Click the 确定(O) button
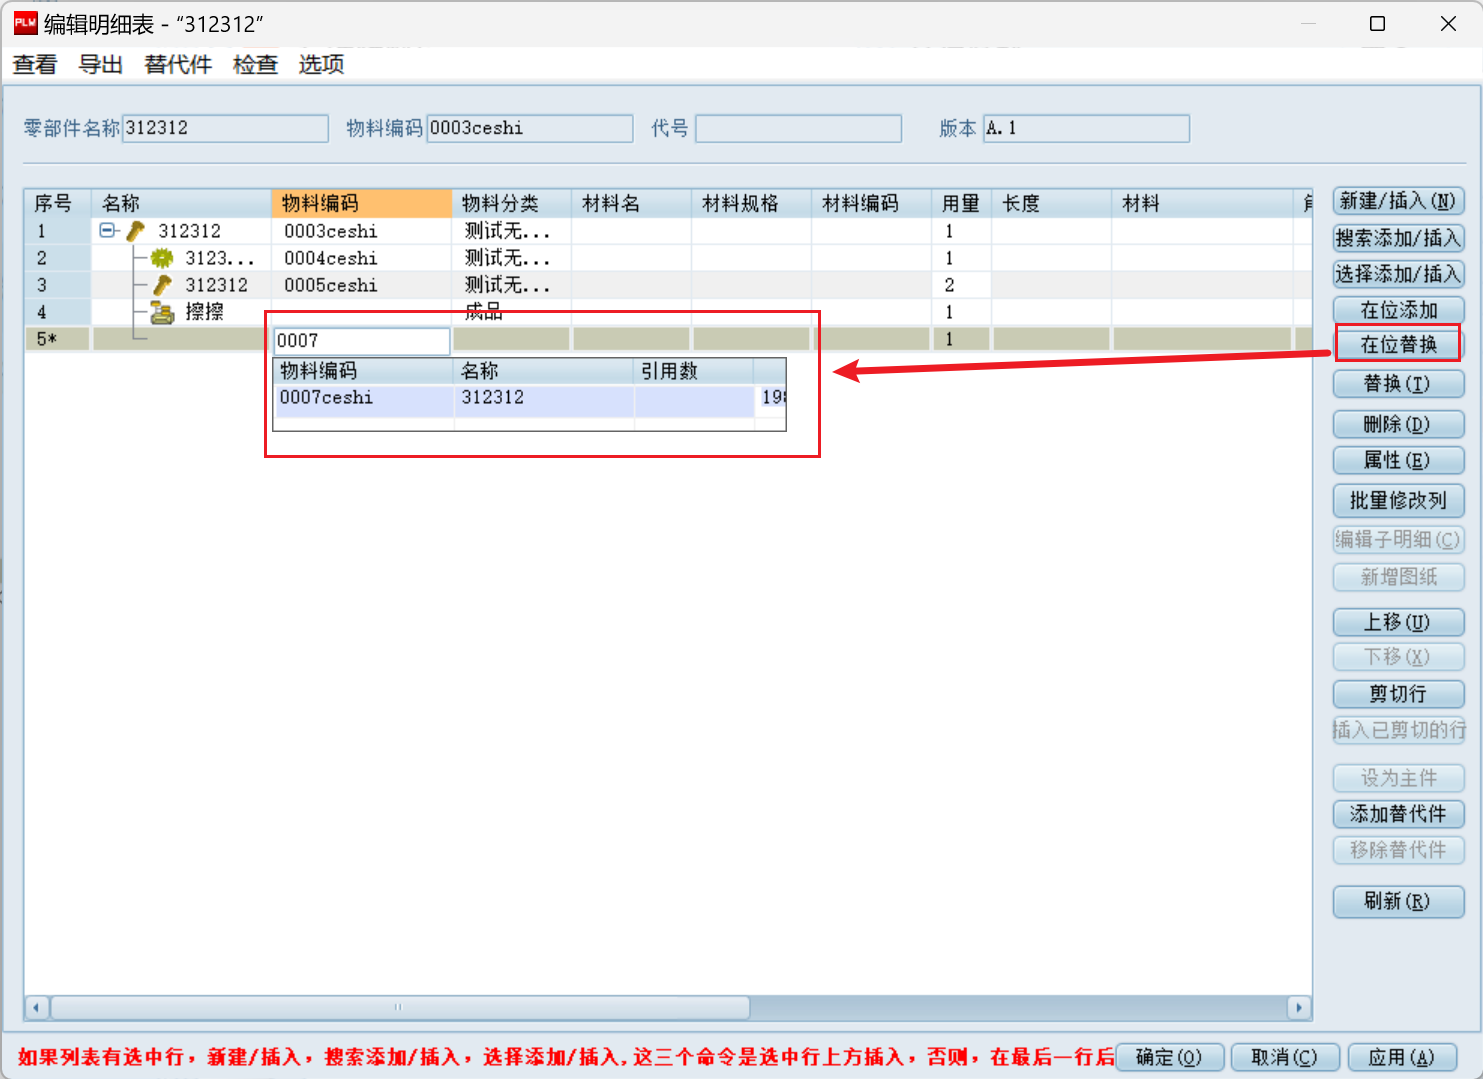The height and width of the screenshot is (1079, 1483). point(1168,1057)
